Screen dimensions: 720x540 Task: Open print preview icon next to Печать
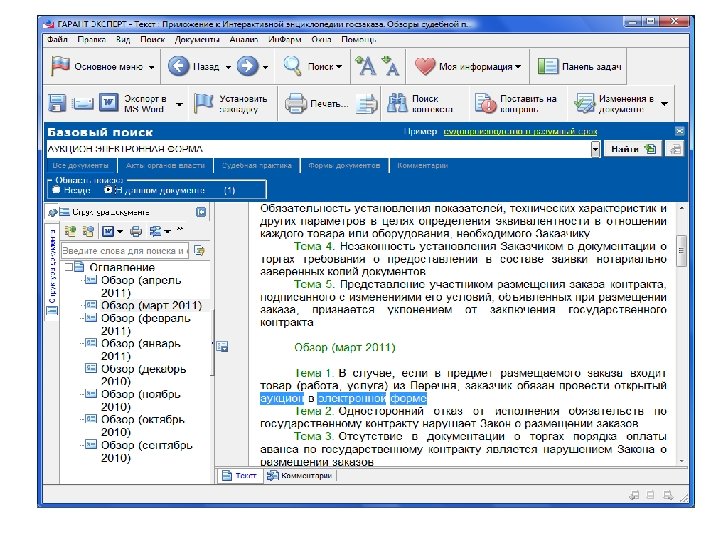(366, 104)
